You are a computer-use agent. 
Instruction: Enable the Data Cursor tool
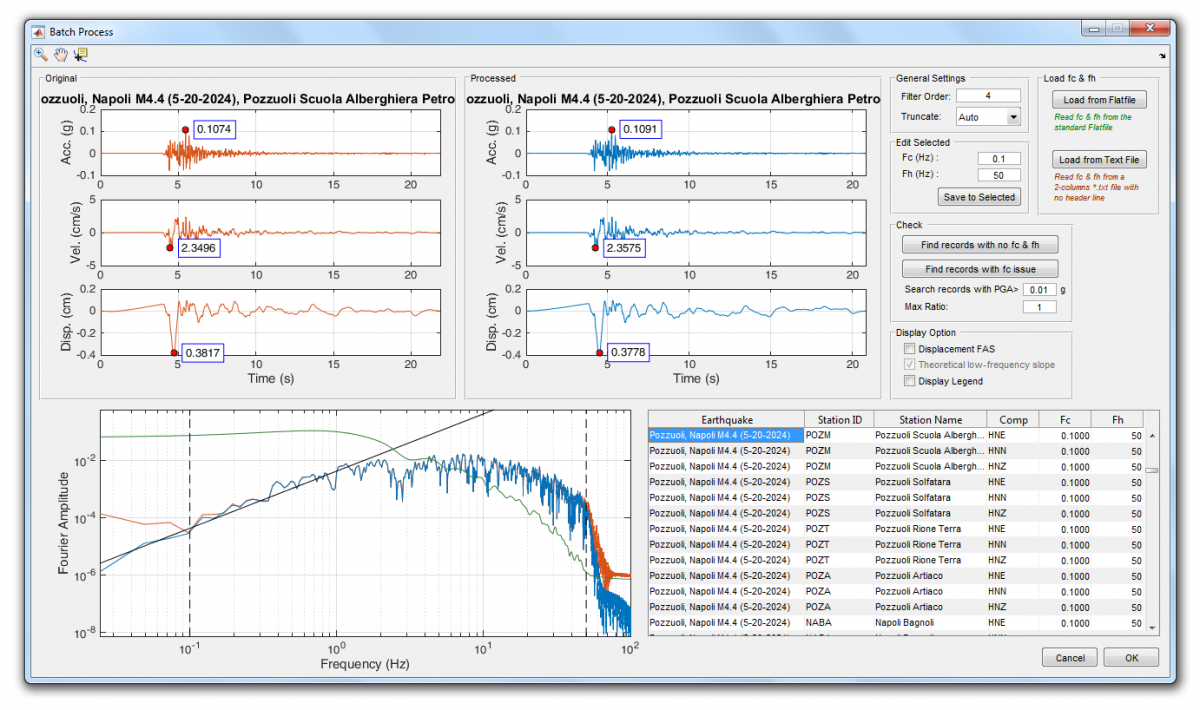pyautogui.click(x=81, y=55)
